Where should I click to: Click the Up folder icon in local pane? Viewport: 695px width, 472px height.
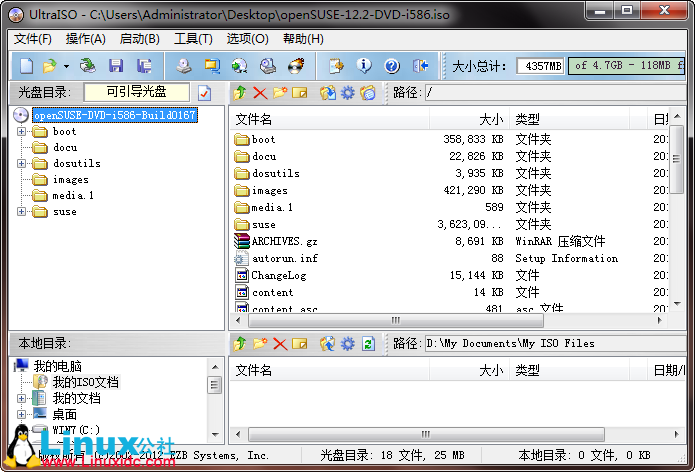click(240, 343)
